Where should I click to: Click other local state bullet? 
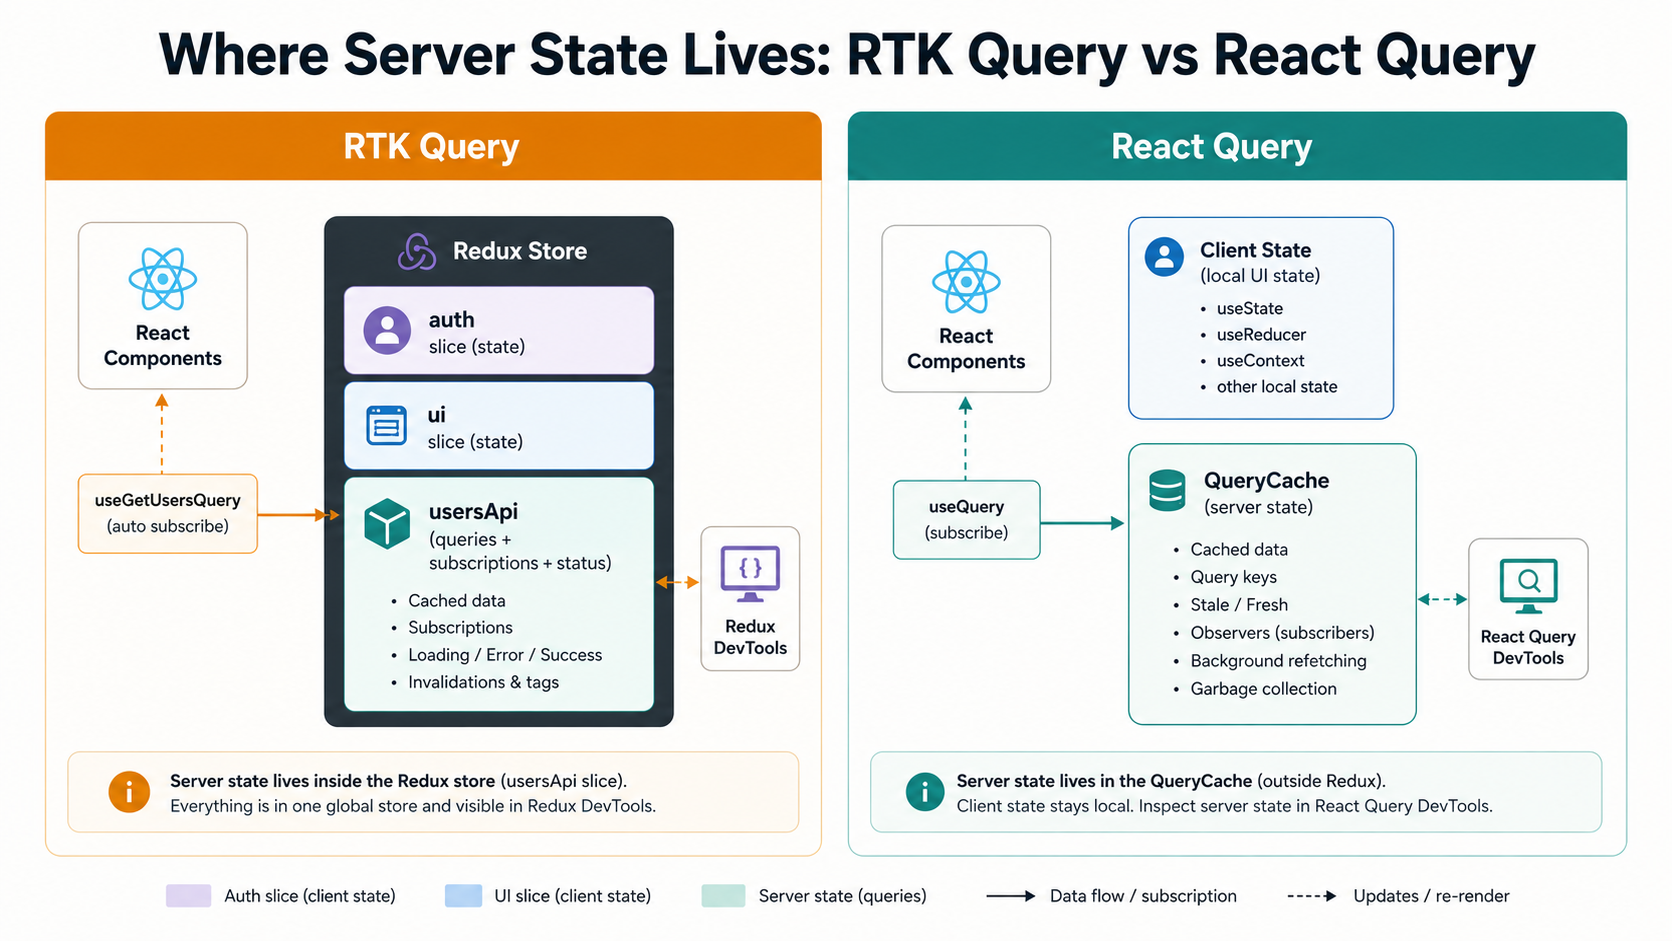[x=1277, y=387]
